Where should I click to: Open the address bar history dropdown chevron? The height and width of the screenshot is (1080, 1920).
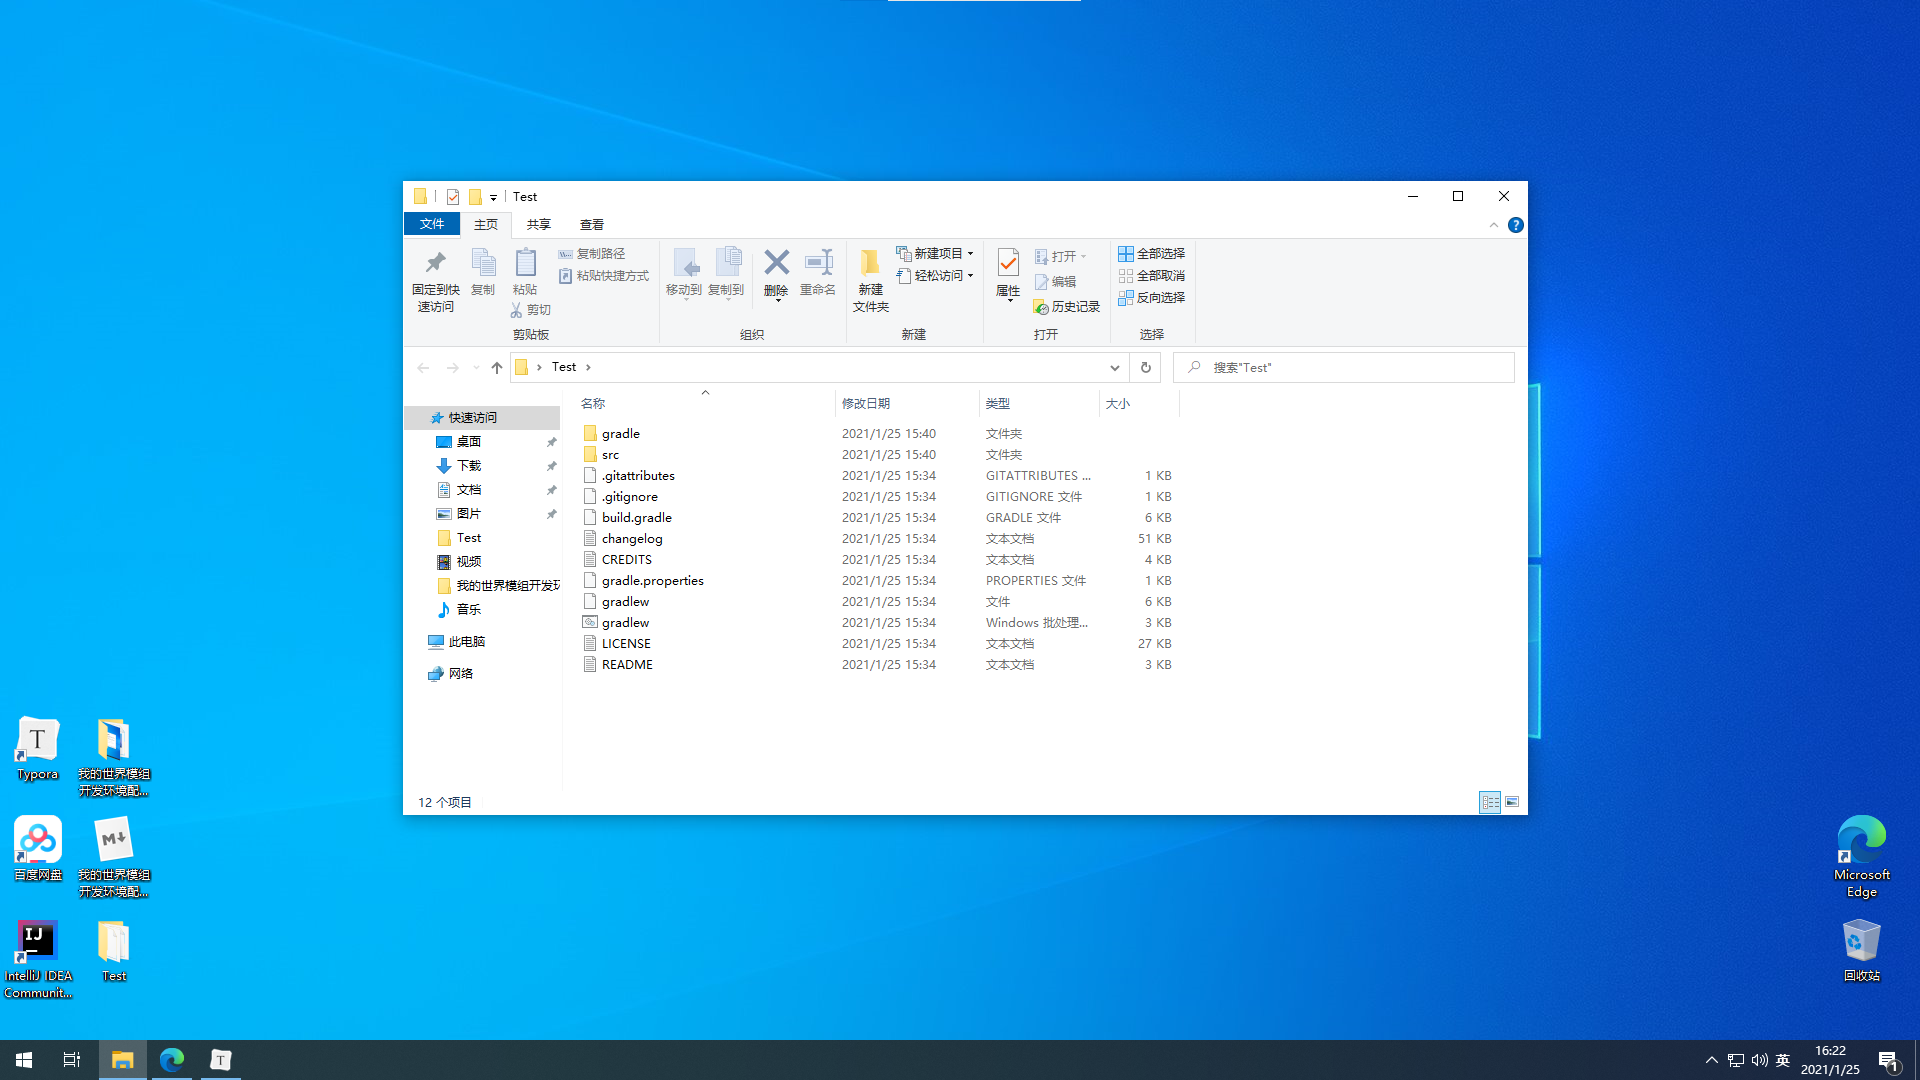pyautogui.click(x=1114, y=368)
